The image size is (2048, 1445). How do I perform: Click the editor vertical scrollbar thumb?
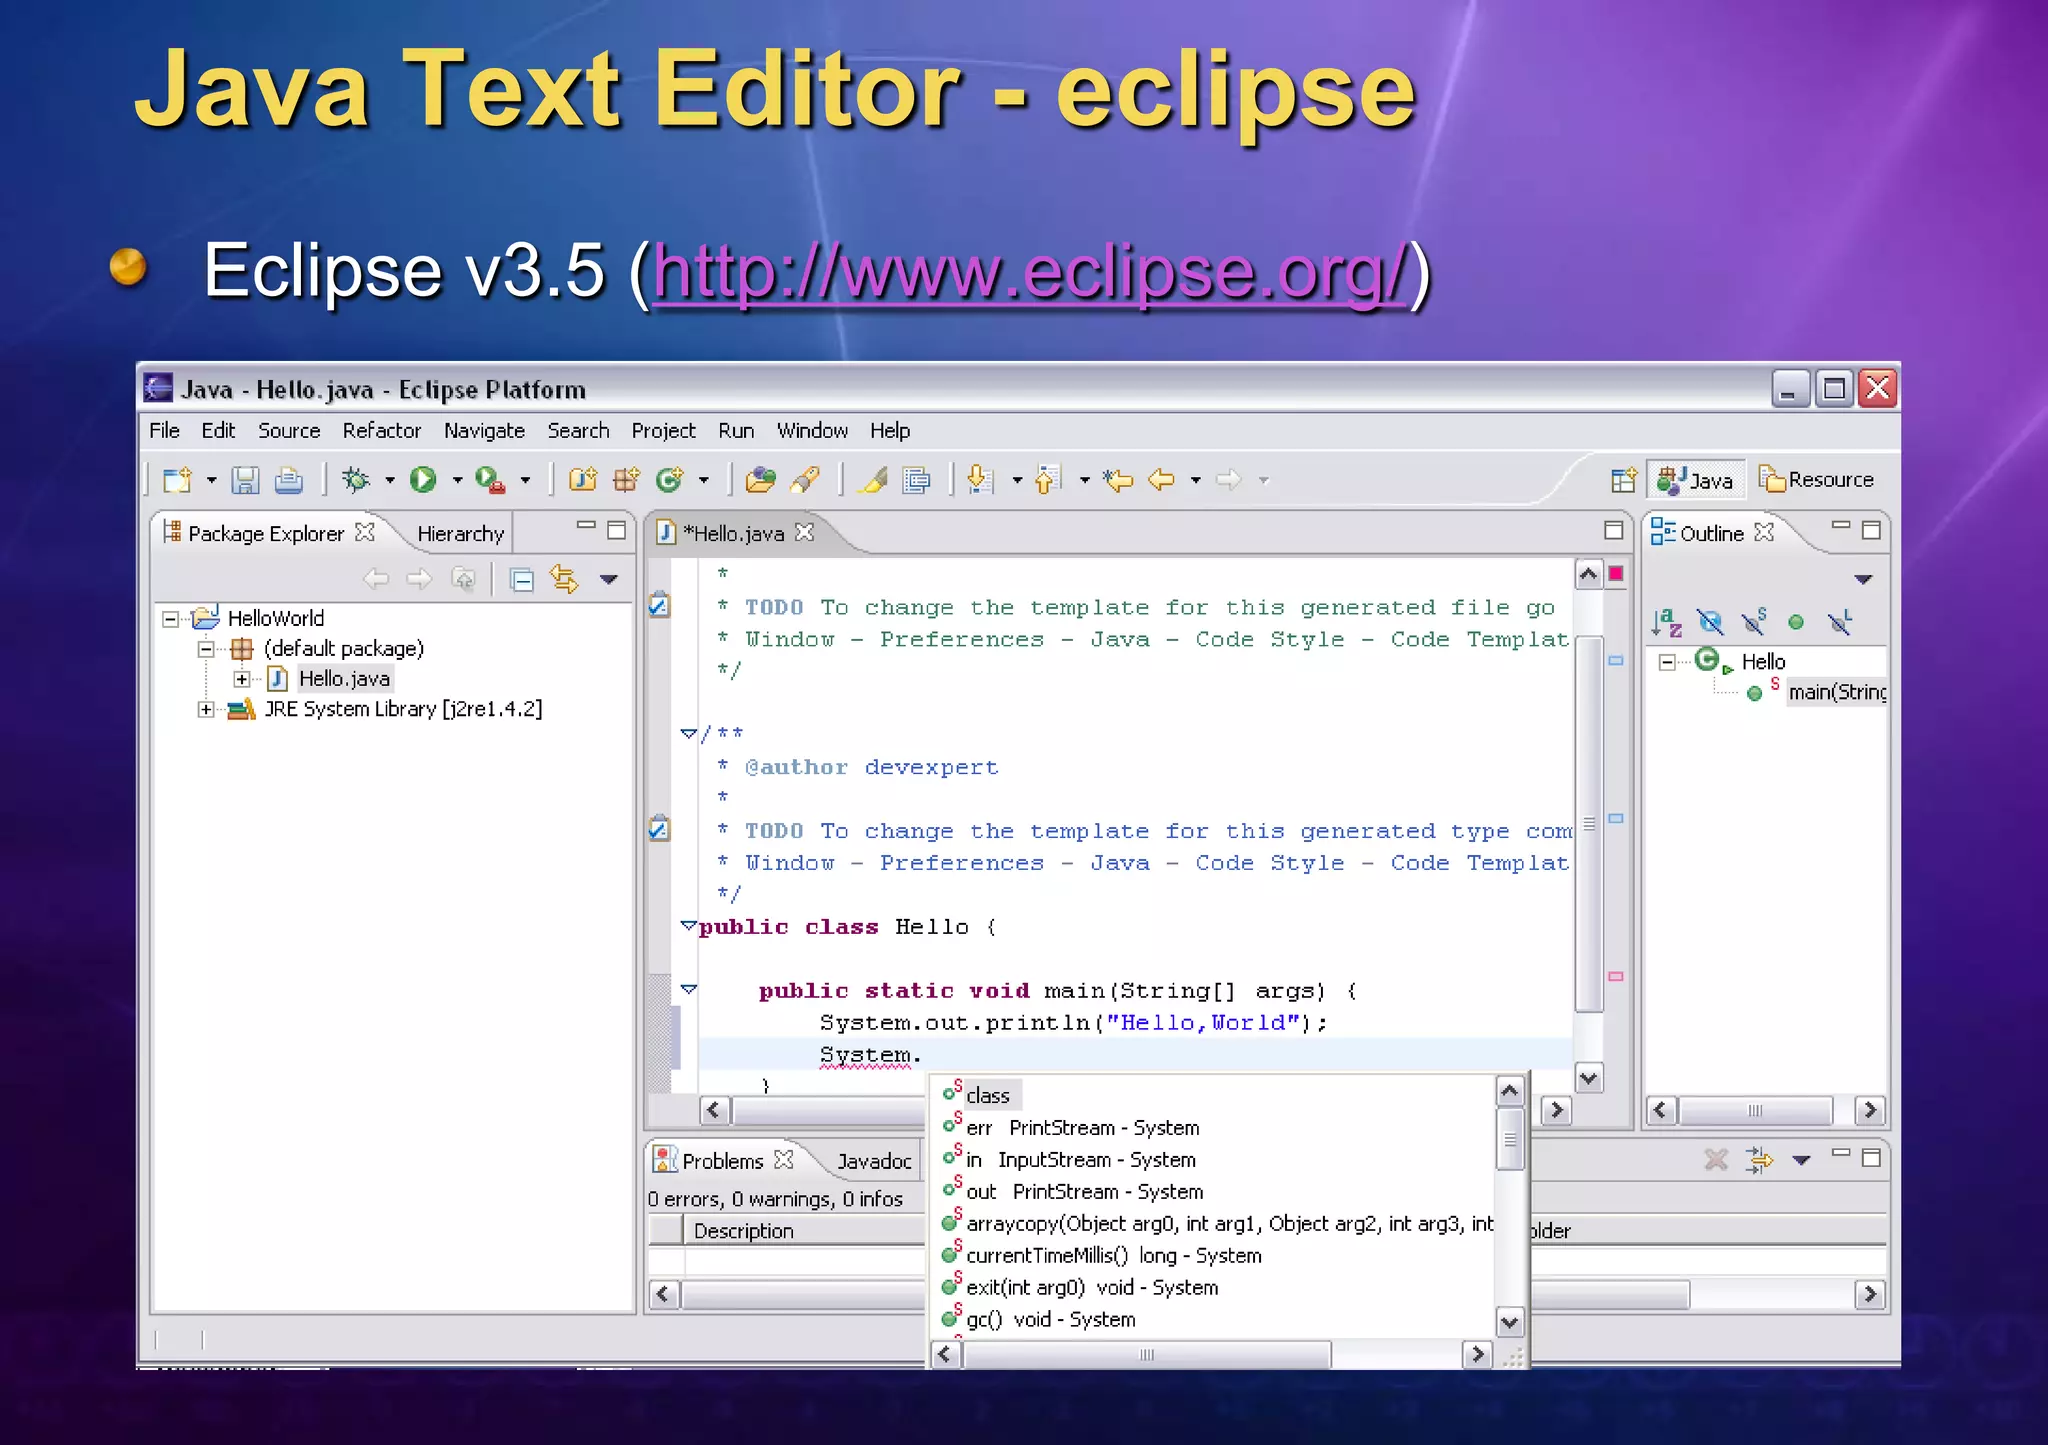coord(1588,824)
